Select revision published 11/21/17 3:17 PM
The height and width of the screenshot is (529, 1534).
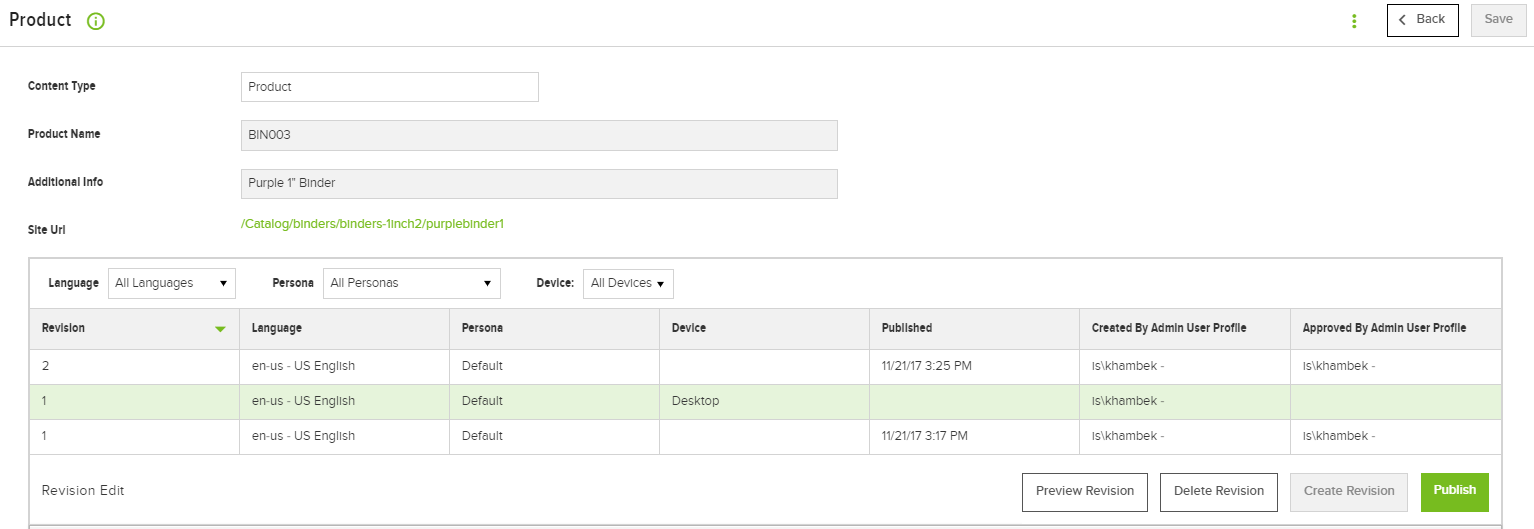click(x=765, y=436)
